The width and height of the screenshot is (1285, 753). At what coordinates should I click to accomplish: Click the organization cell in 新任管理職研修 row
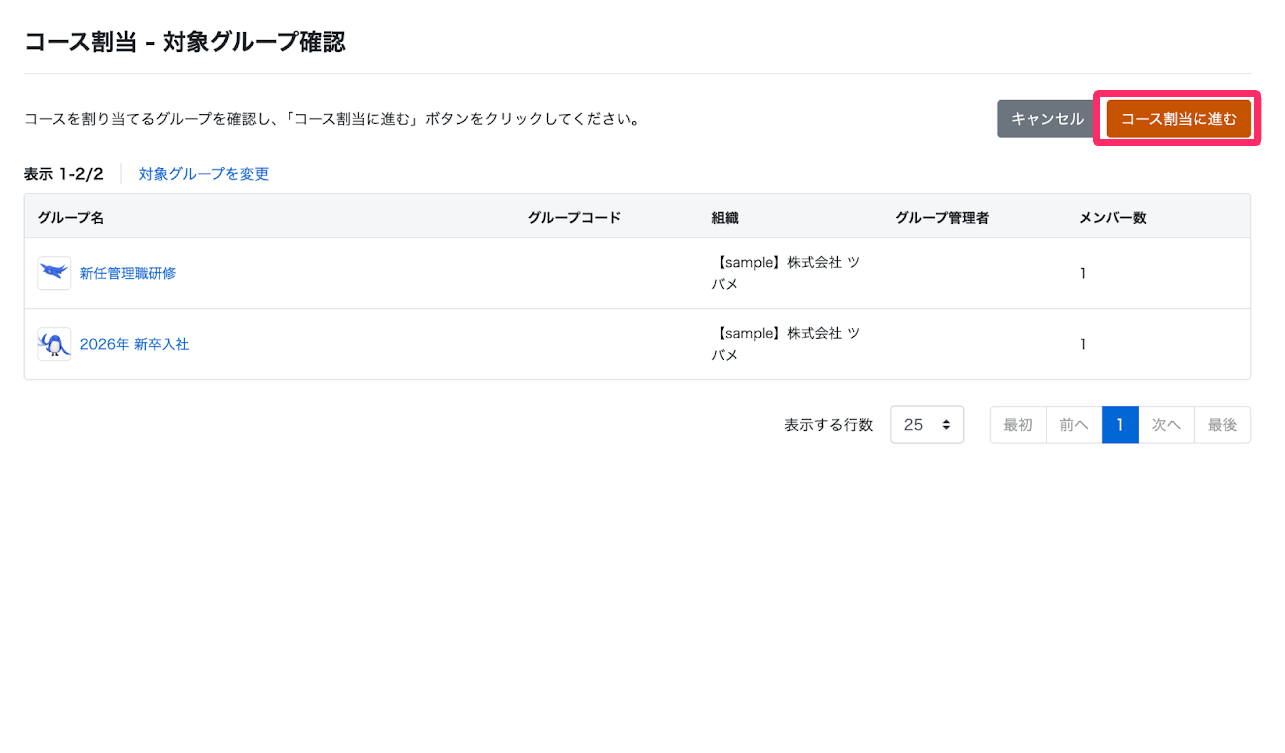pos(786,273)
